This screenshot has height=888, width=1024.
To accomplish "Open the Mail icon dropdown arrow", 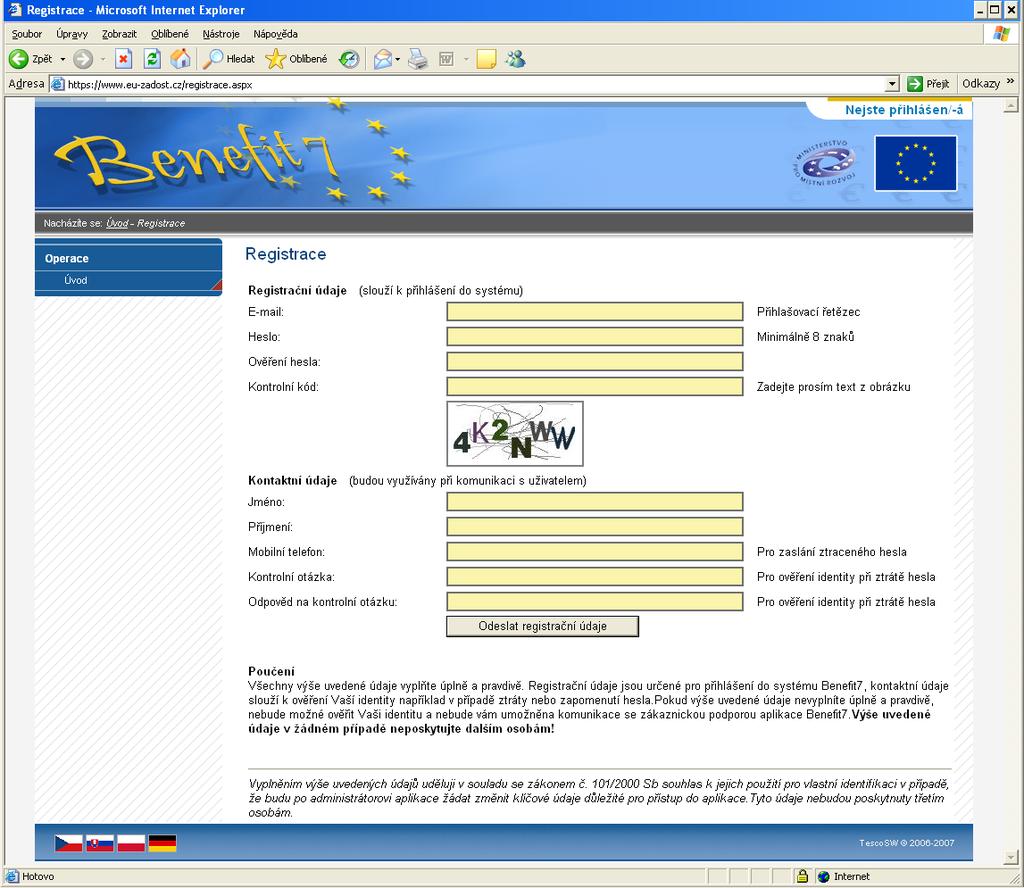I will click(398, 59).
